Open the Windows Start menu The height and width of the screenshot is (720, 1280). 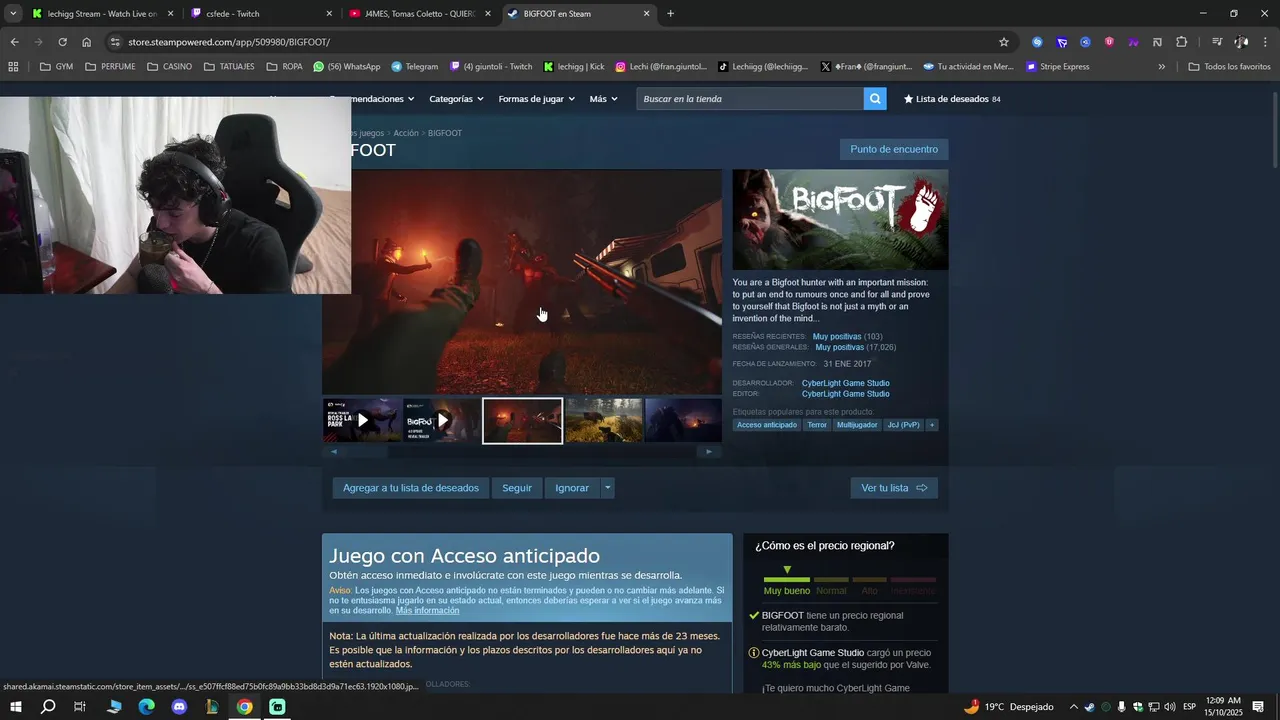click(16, 707)
